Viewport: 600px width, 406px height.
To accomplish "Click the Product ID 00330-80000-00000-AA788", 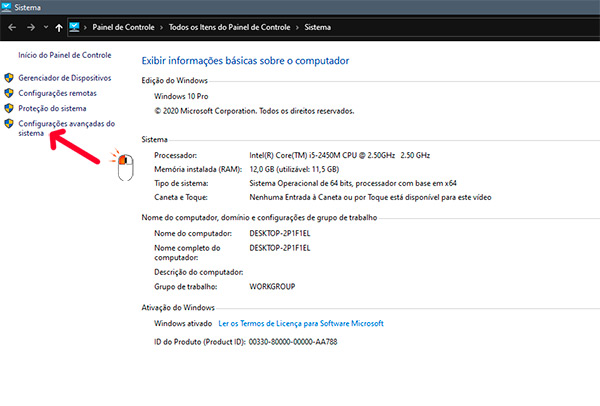I will tap(293, 342).
